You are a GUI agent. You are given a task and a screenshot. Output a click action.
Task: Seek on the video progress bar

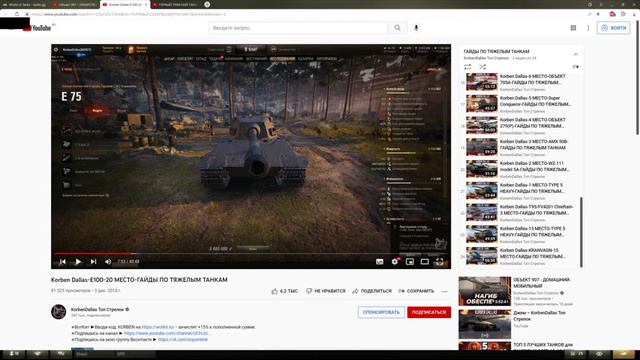point(251,253)
